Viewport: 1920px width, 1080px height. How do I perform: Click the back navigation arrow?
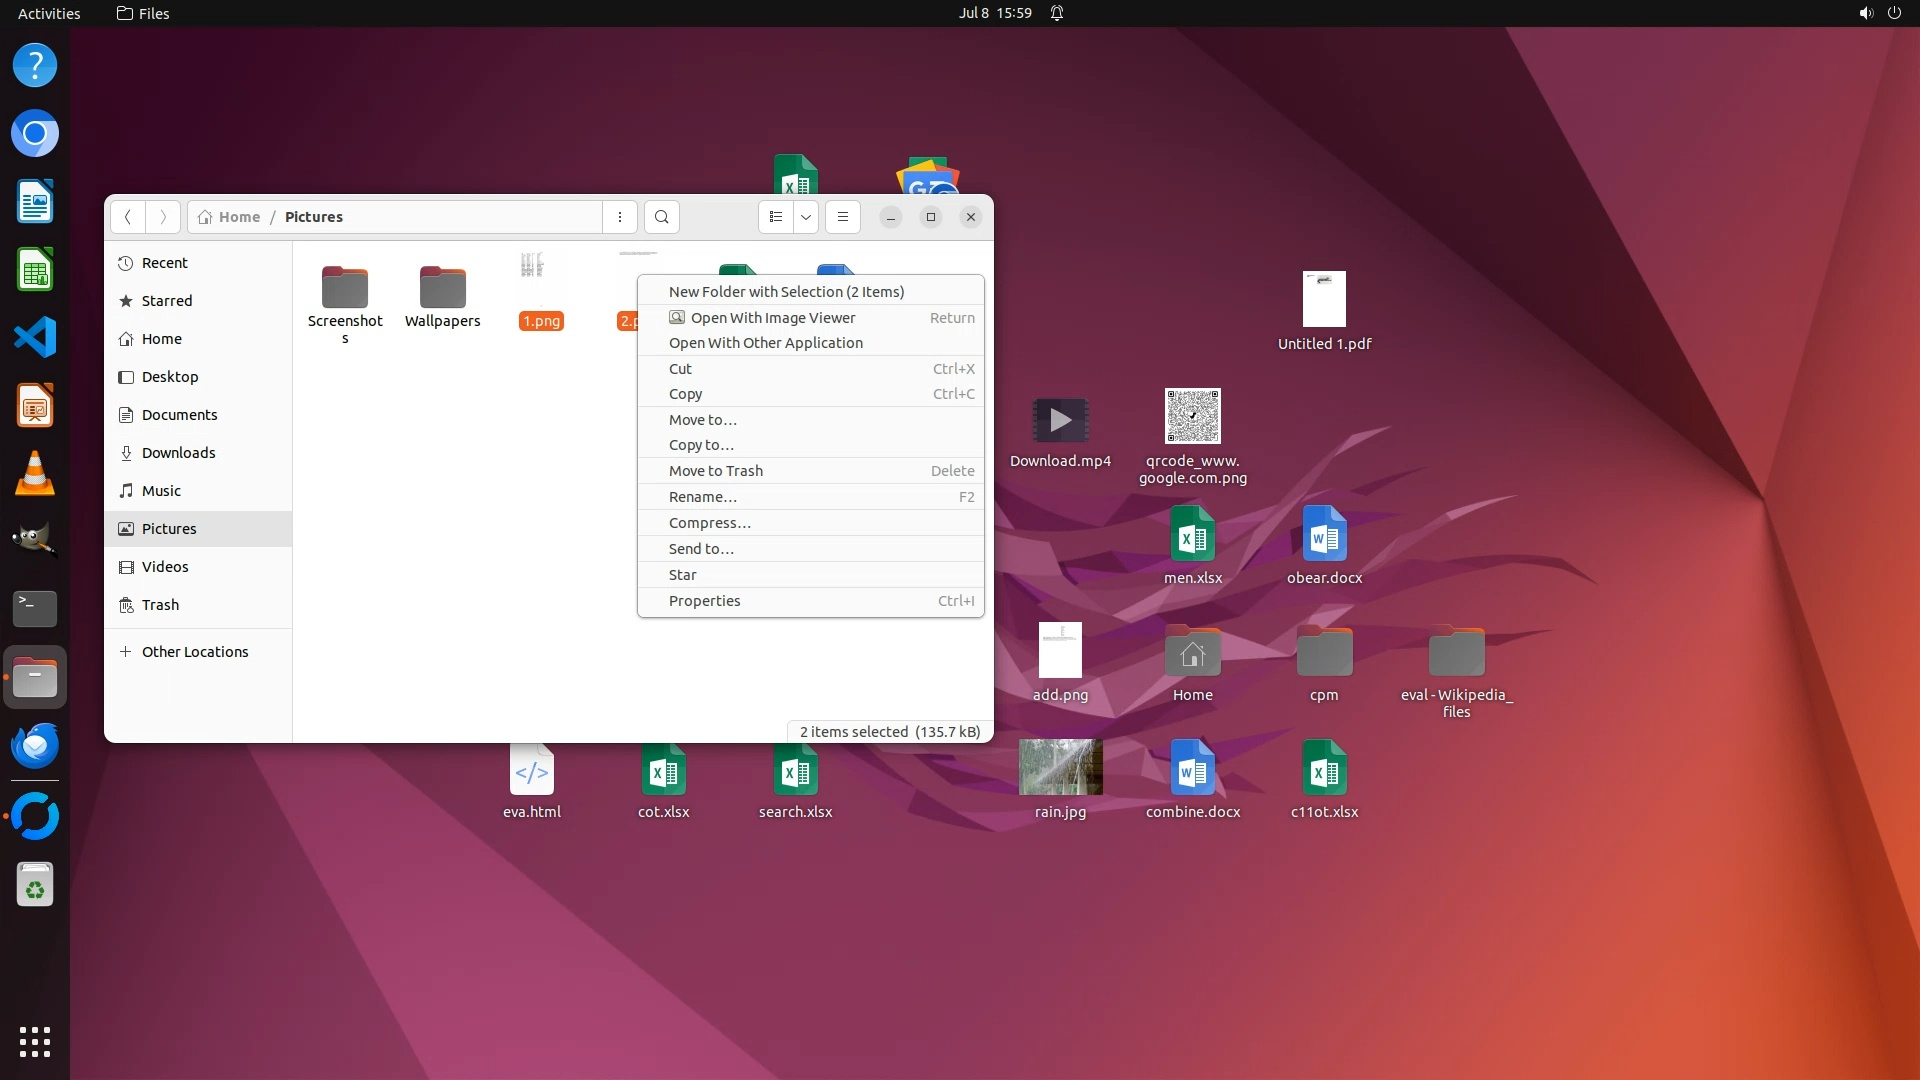click(128, 217)
